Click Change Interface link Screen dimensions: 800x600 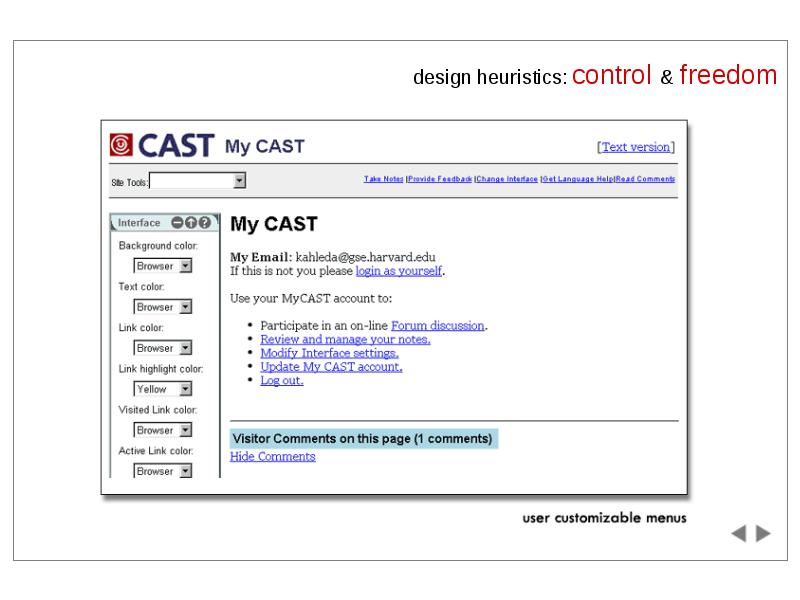coord(507,179)
